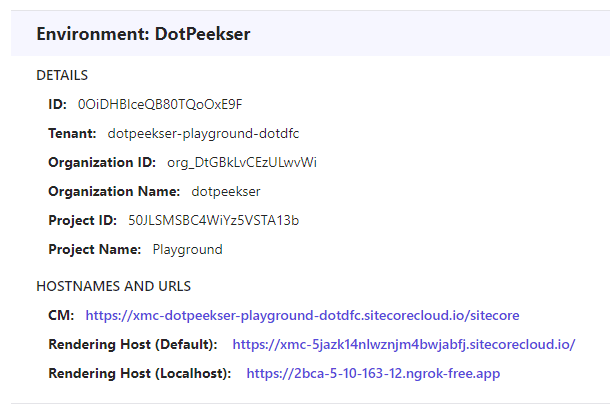
Task: Click the Organization Name value dotpeekser
Action: [226, 191]
